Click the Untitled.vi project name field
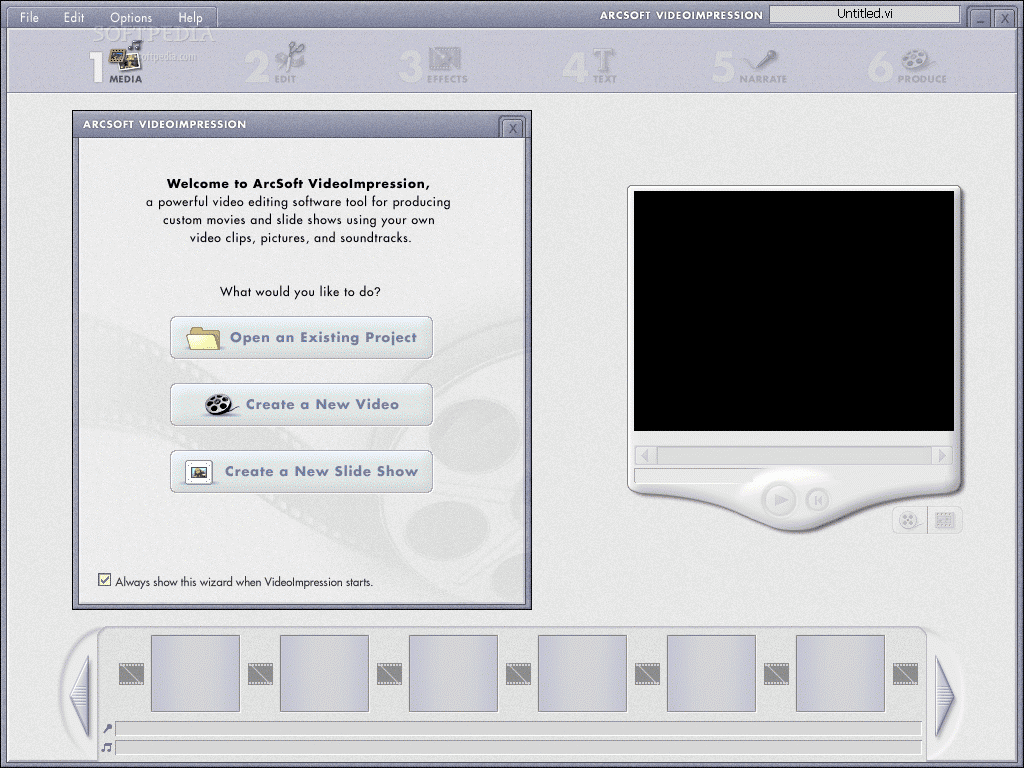1024x768 pixels. pos(865,14)
